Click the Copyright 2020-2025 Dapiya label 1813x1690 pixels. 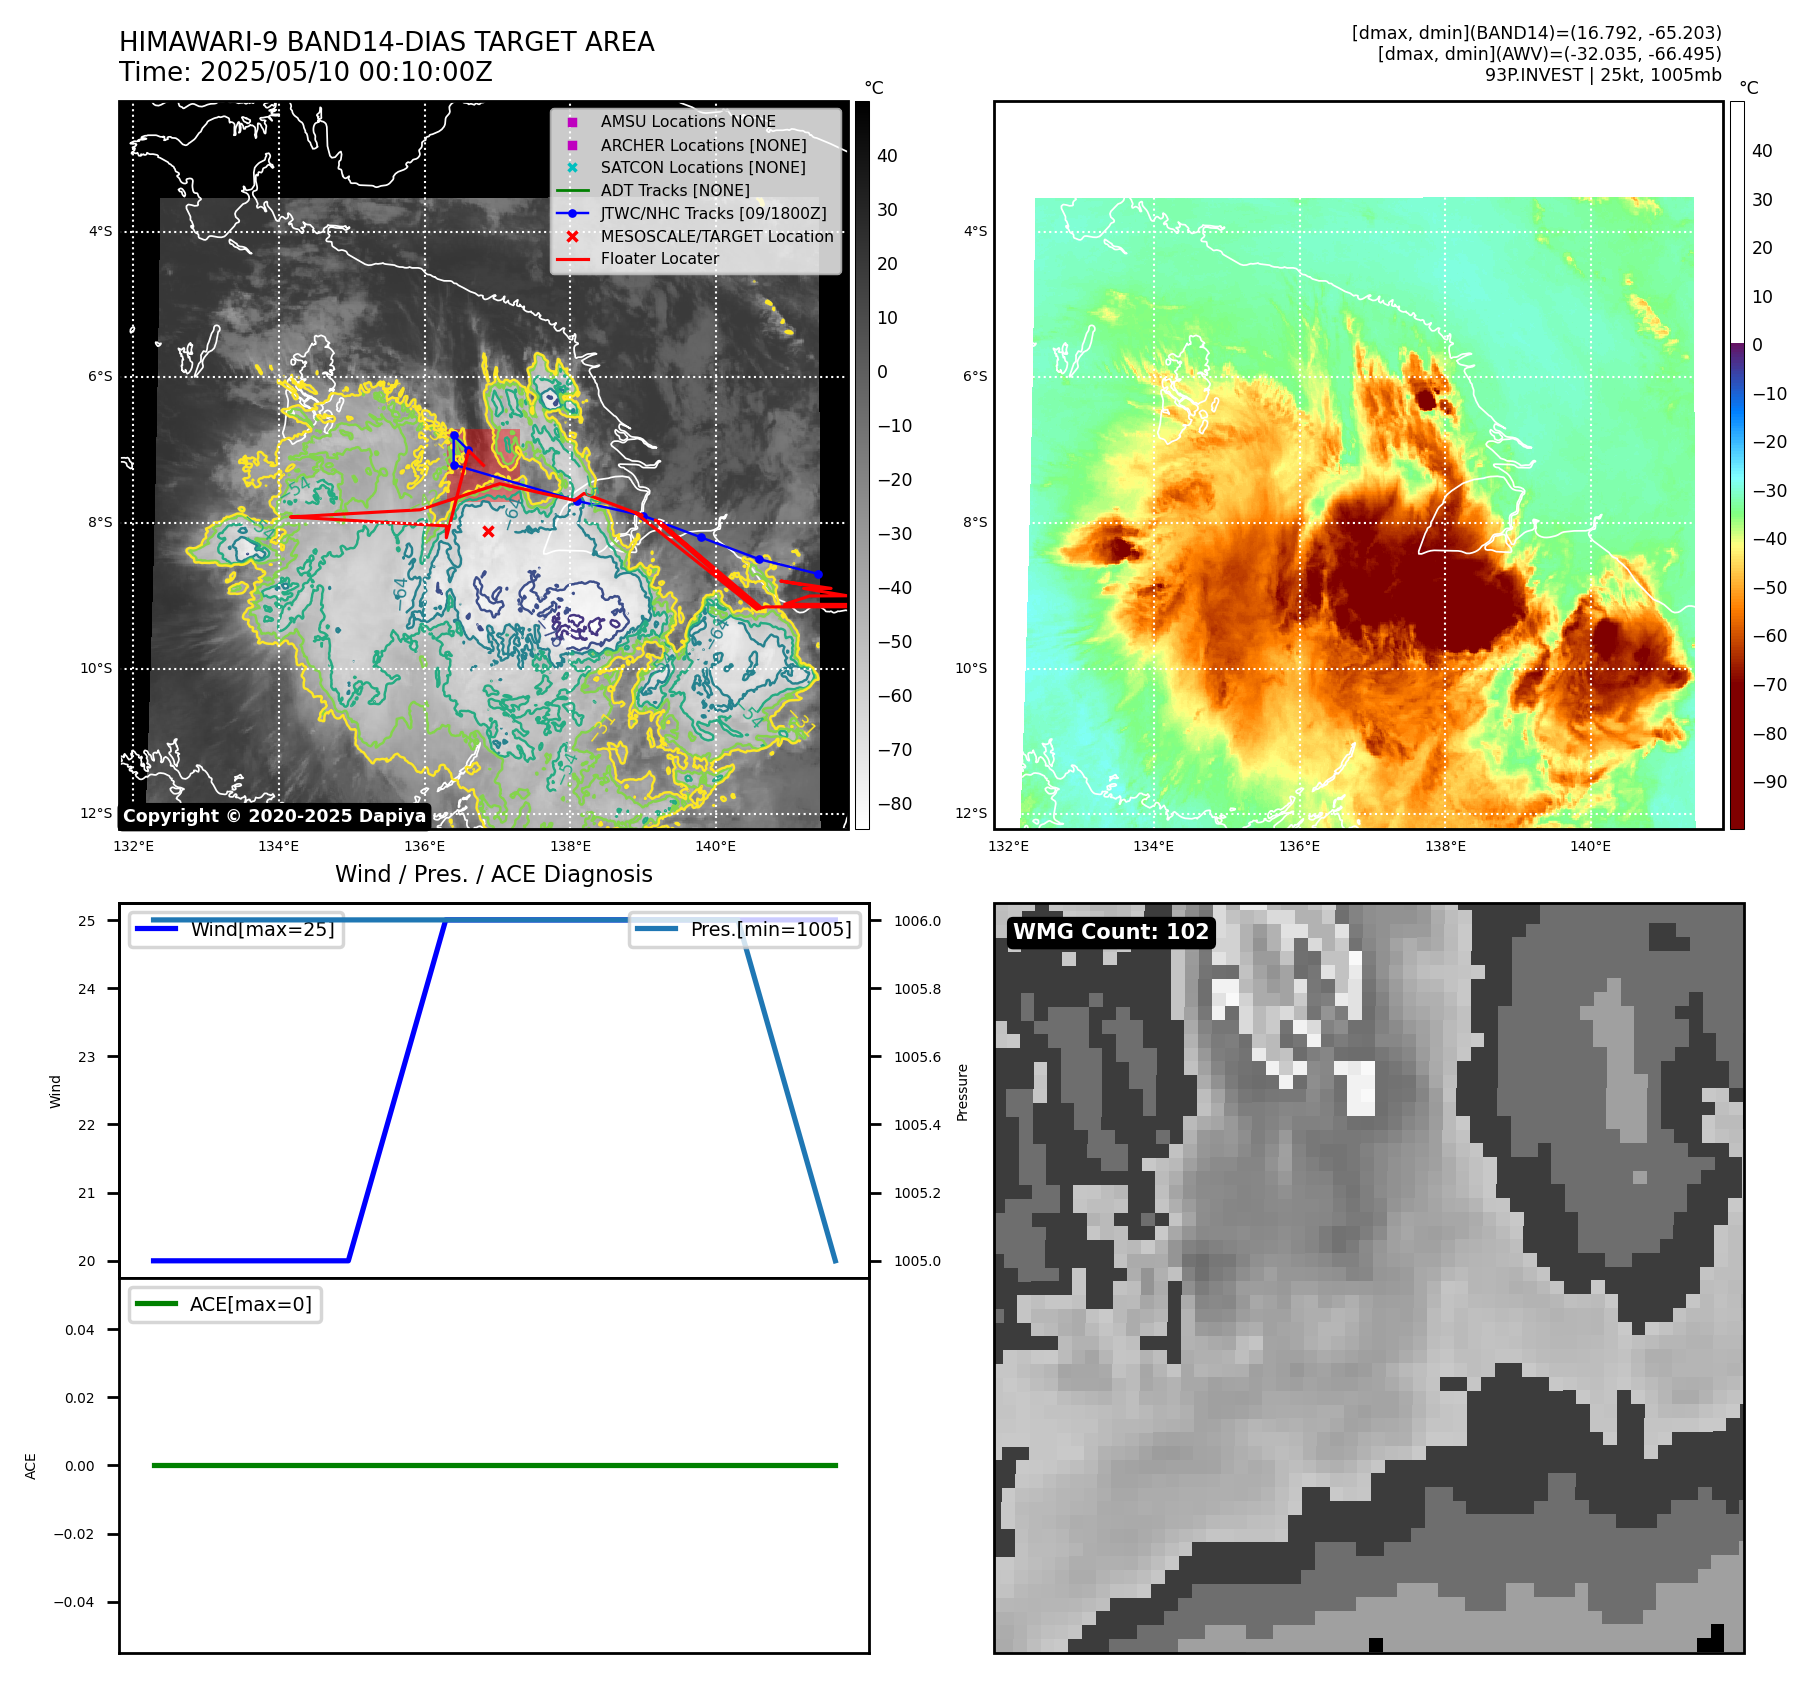click(x=274, y=816)
